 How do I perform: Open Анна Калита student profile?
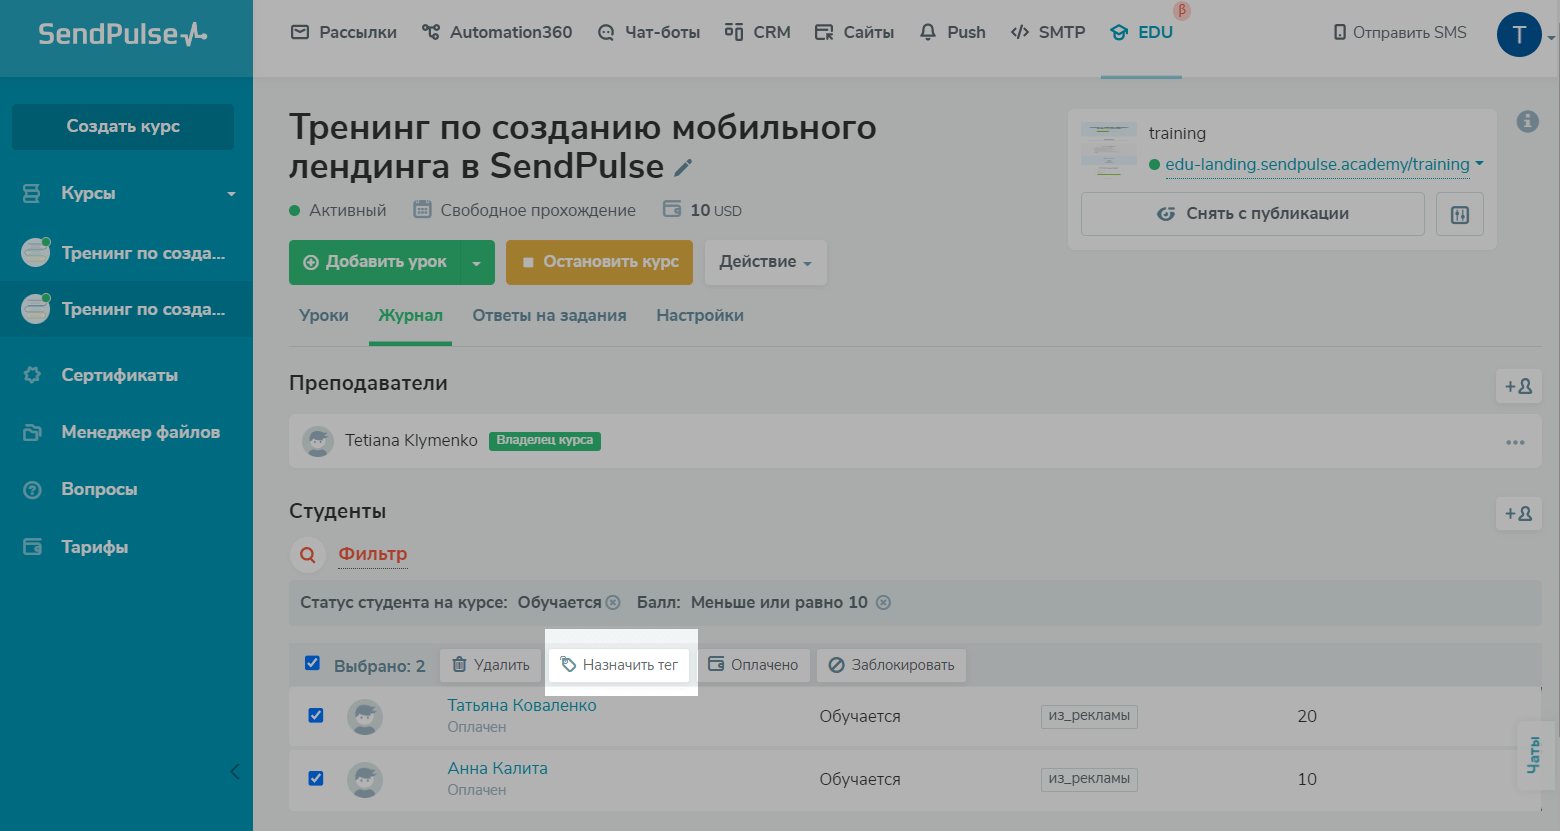pyautogui.click(x=497, y=769)
